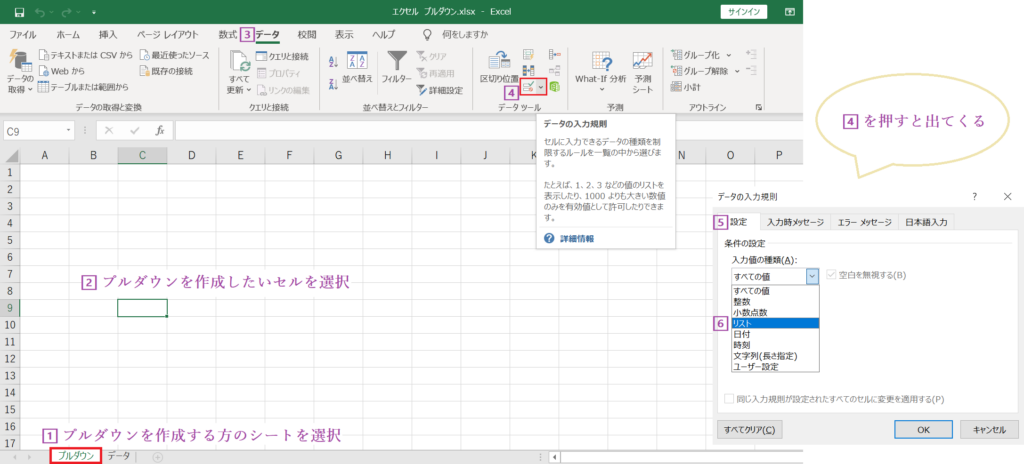Click the 予測シート forecast sheet icon
This screenshot has height=464, width=1024.
[642, 62]
